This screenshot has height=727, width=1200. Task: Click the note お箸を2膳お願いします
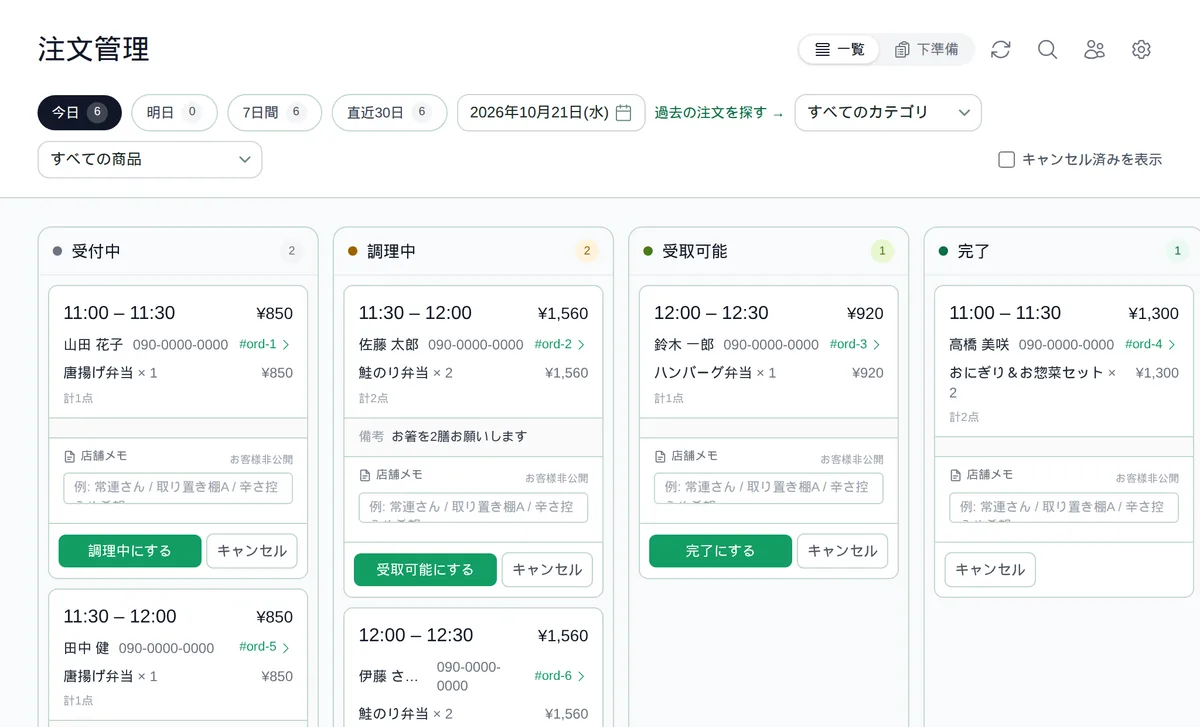tap(459, 436)
